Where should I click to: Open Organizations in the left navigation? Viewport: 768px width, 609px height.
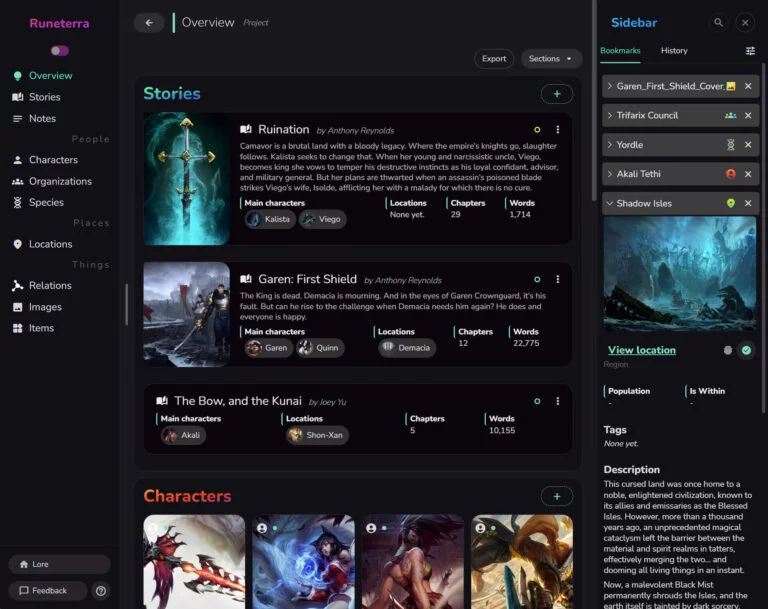[x=60, y=181]
